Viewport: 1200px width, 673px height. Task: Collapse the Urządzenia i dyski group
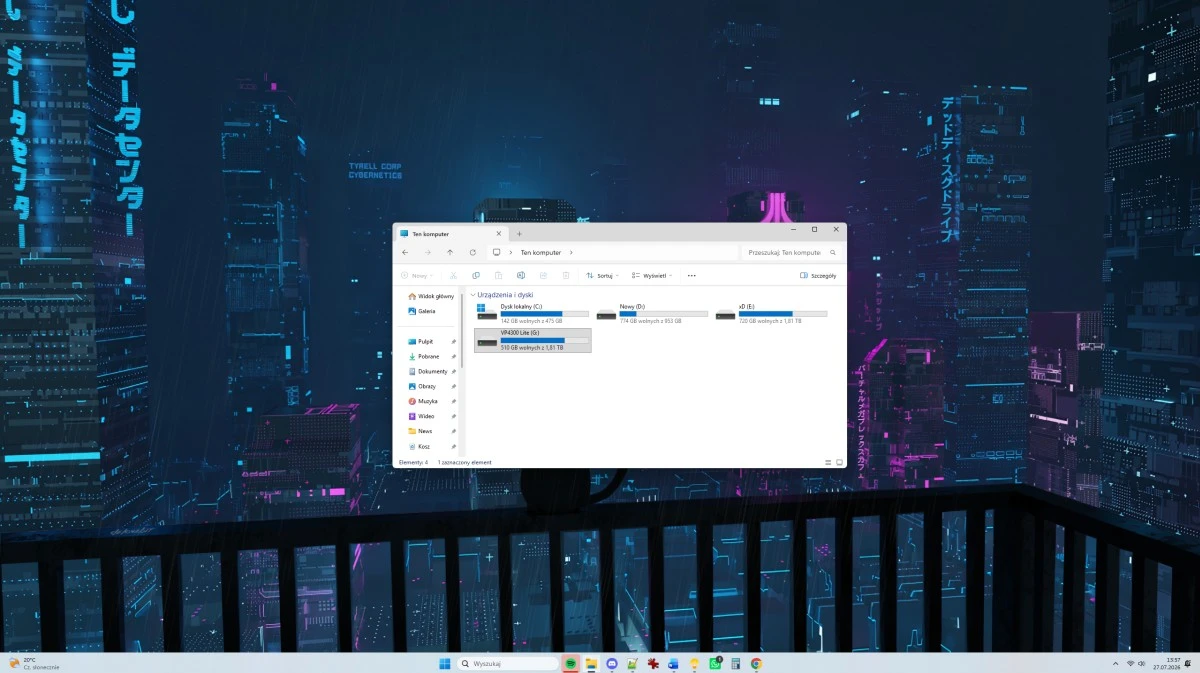pos(473,295)
